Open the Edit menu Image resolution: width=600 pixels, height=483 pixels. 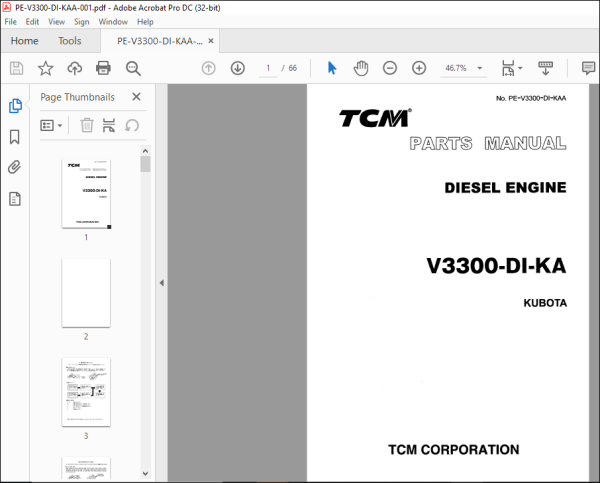pyautogui.click(x=32, y=22)
